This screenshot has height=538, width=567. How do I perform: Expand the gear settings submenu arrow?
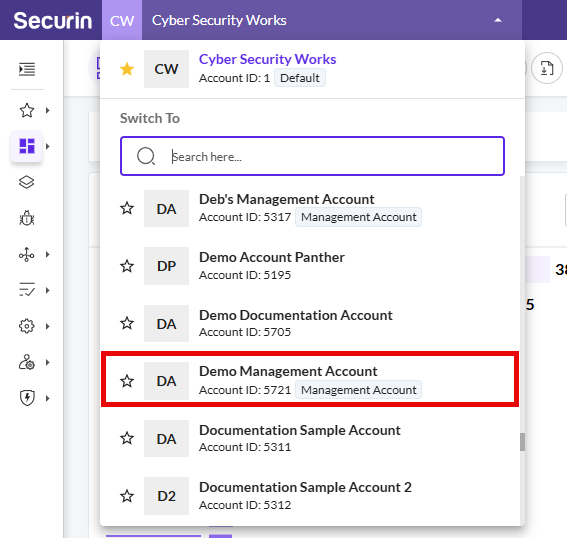click(x=48, y=326)
